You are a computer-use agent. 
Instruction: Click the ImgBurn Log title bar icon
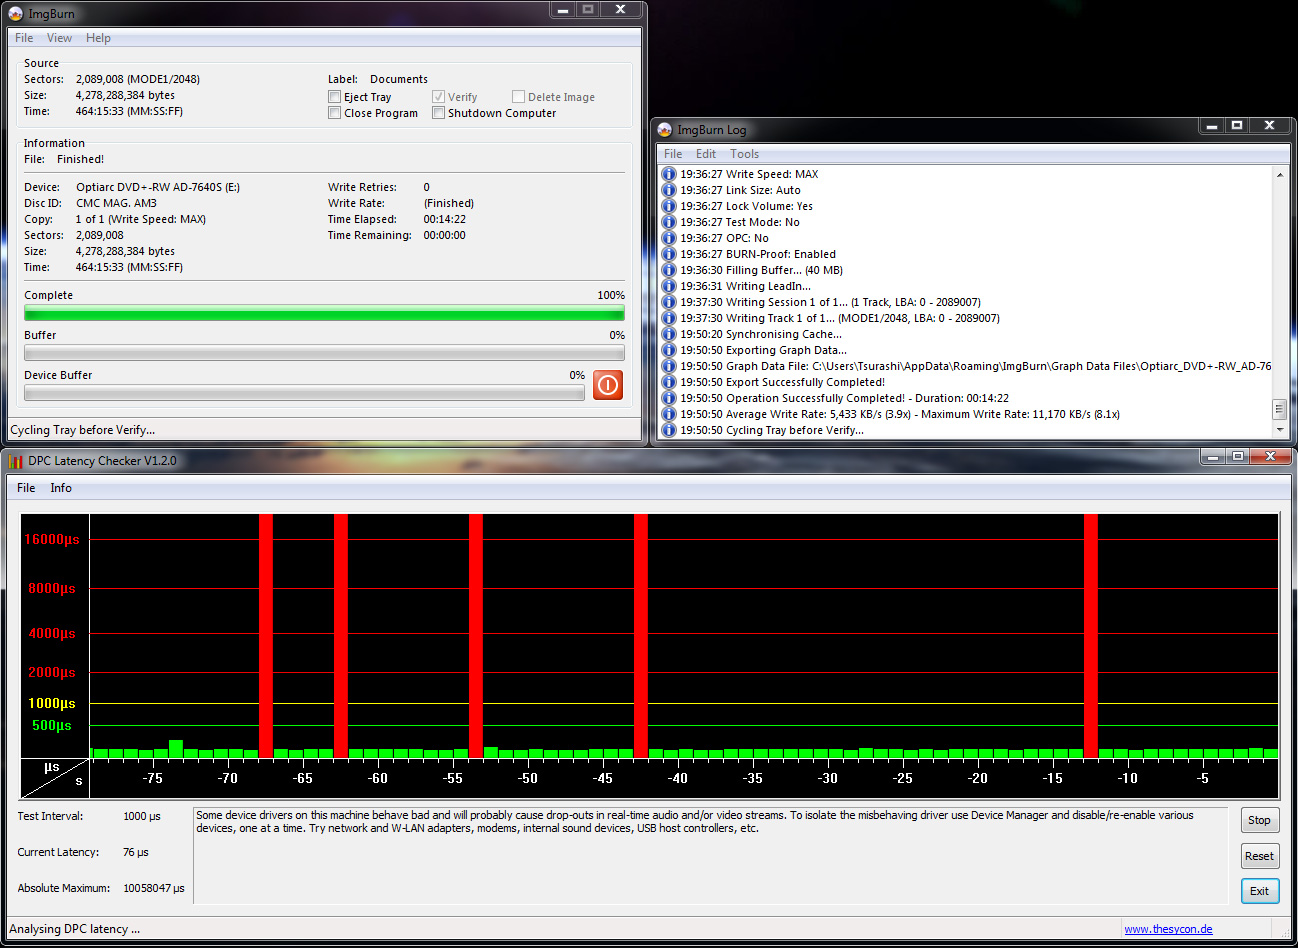[665, 130]
